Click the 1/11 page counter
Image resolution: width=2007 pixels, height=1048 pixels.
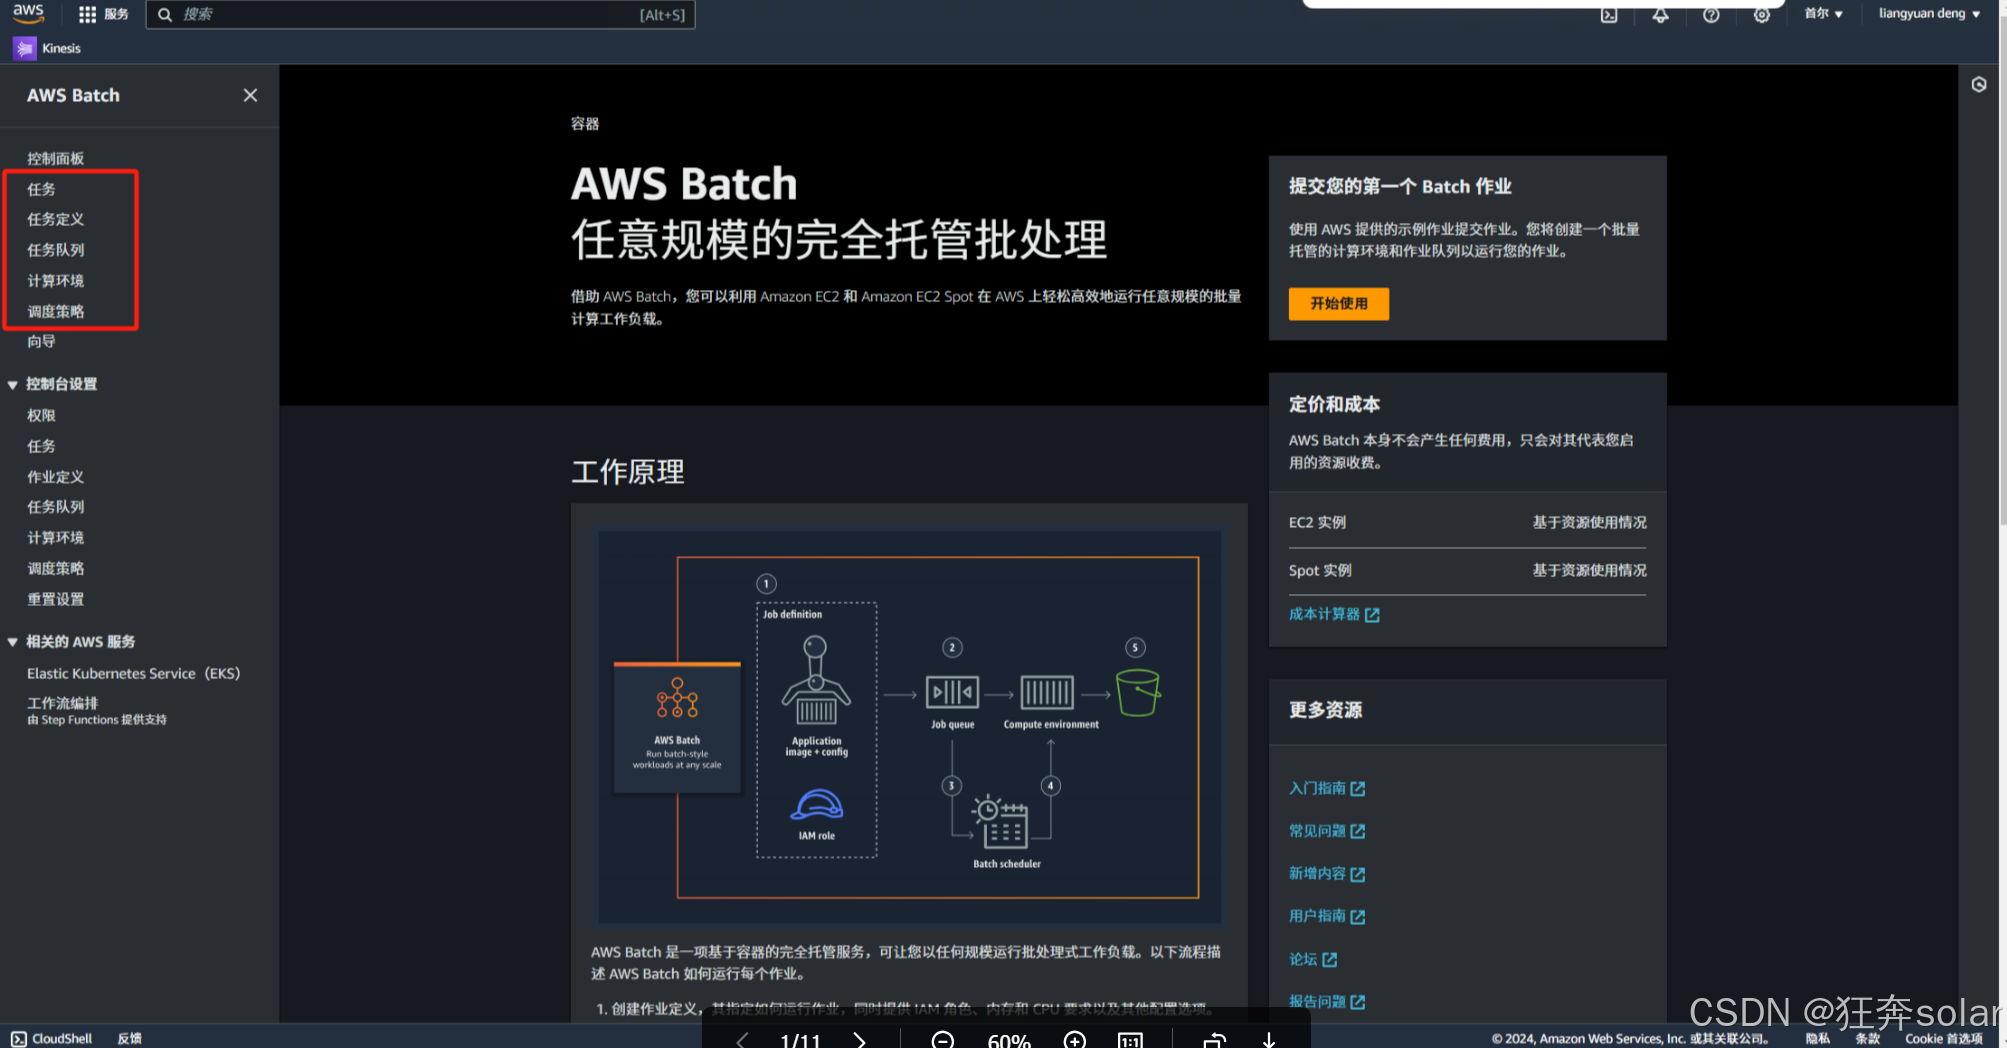click(x=800, y=1040)
